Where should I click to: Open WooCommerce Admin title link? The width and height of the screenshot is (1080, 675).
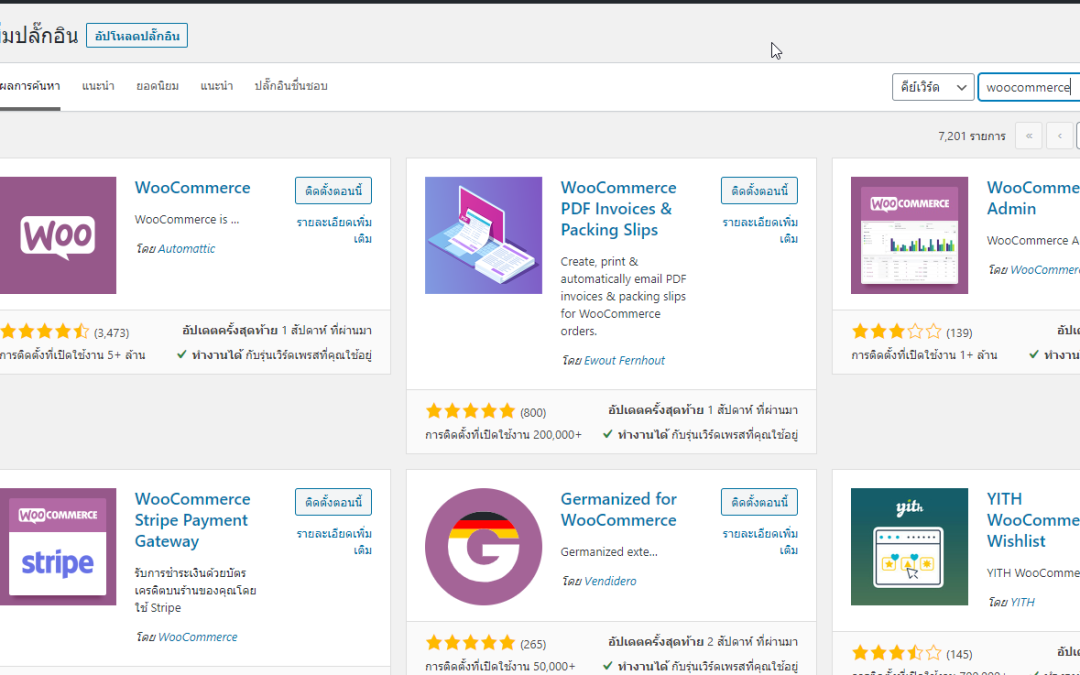(1033, 198)
